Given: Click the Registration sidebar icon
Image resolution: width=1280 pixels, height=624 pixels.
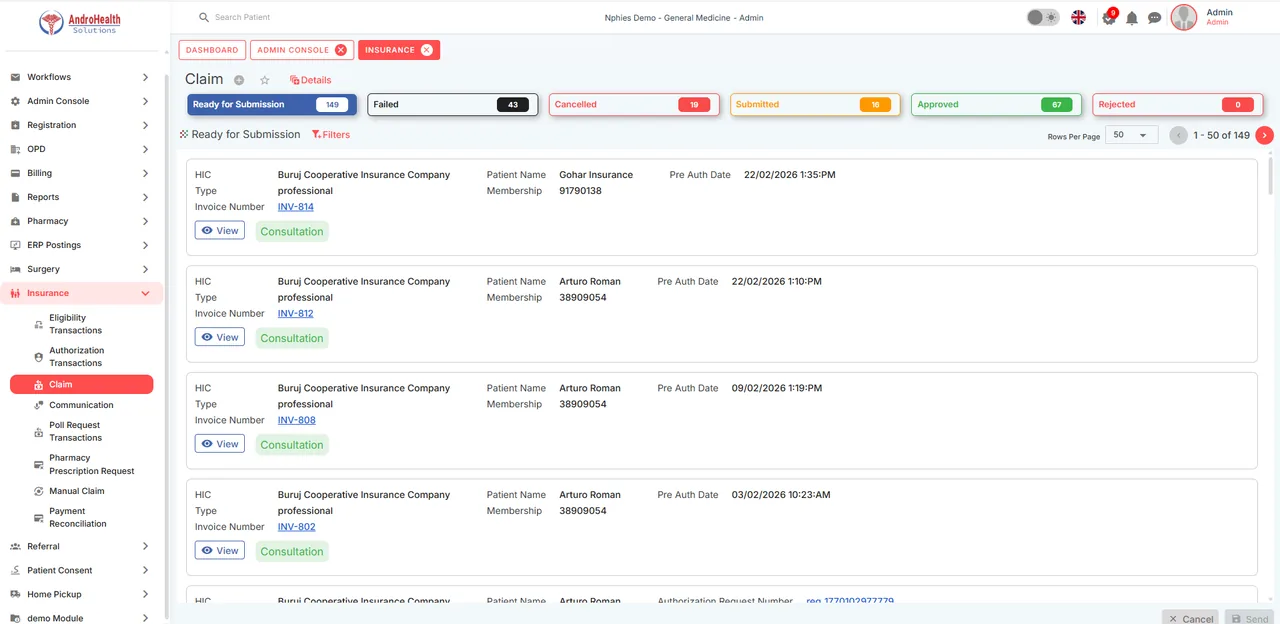Looking at the screenshot, I should 15,125.
